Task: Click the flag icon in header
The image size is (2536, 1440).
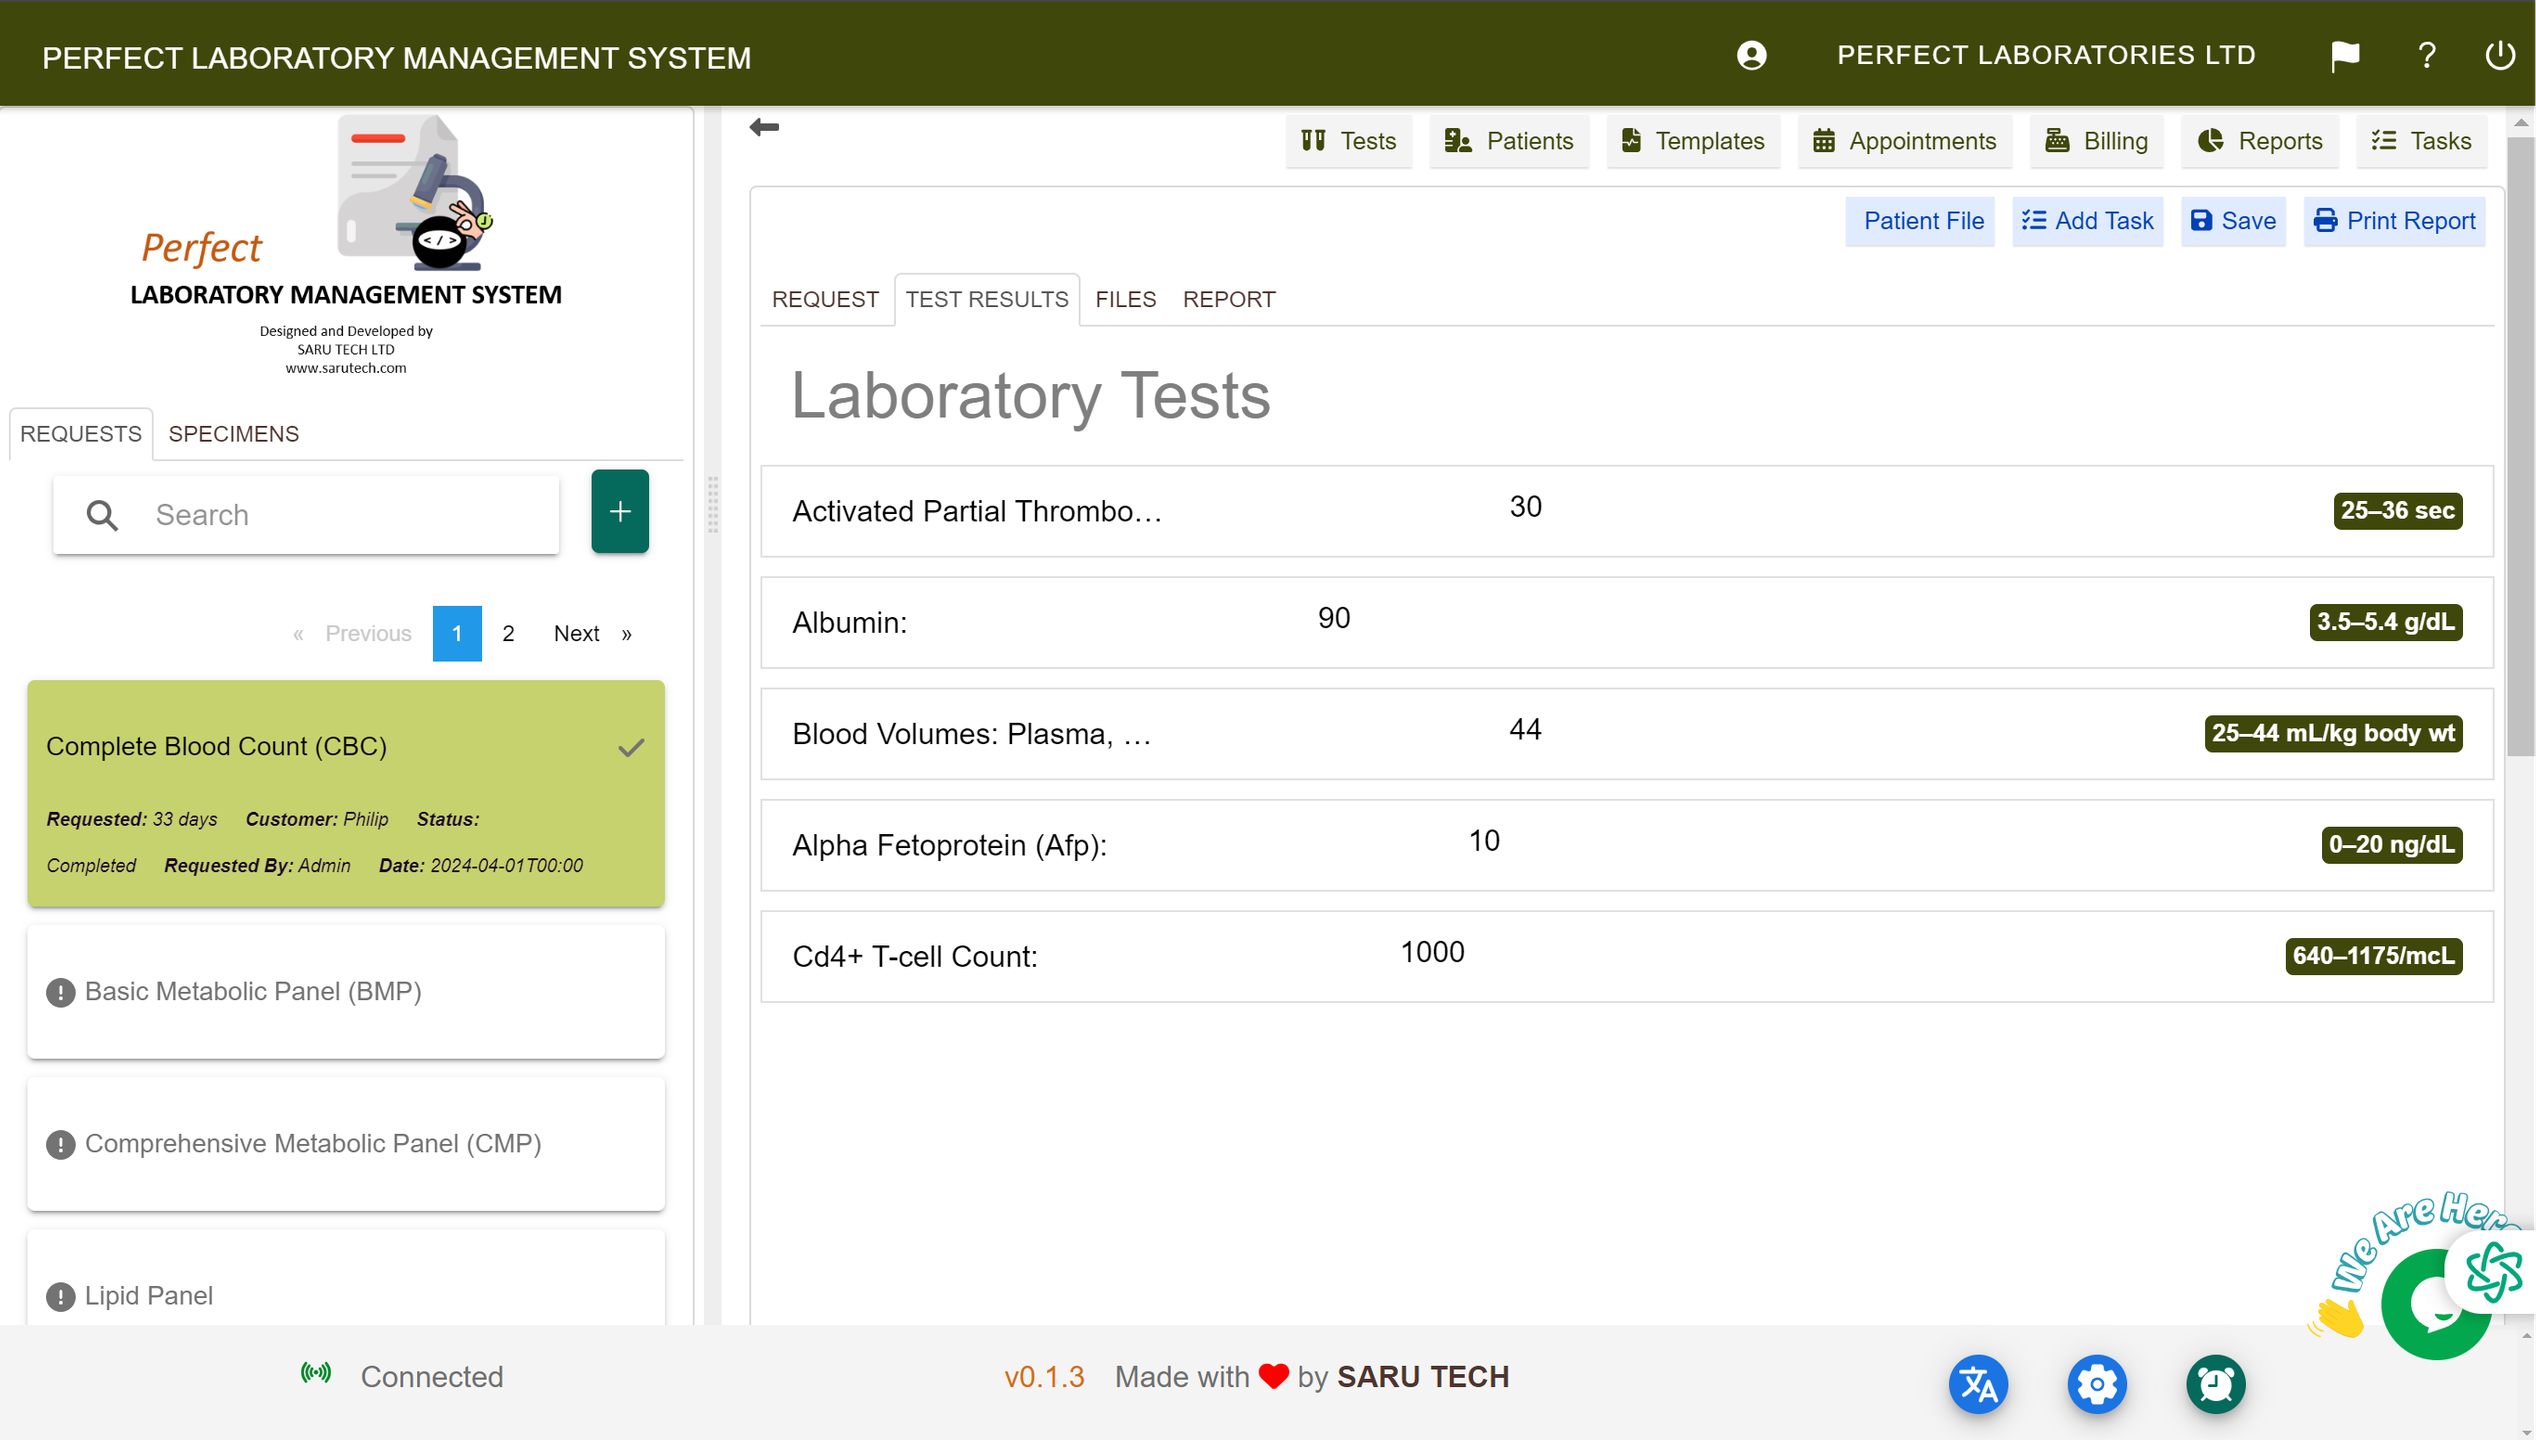Action: pyautogui.click(x=2345, y=56)
